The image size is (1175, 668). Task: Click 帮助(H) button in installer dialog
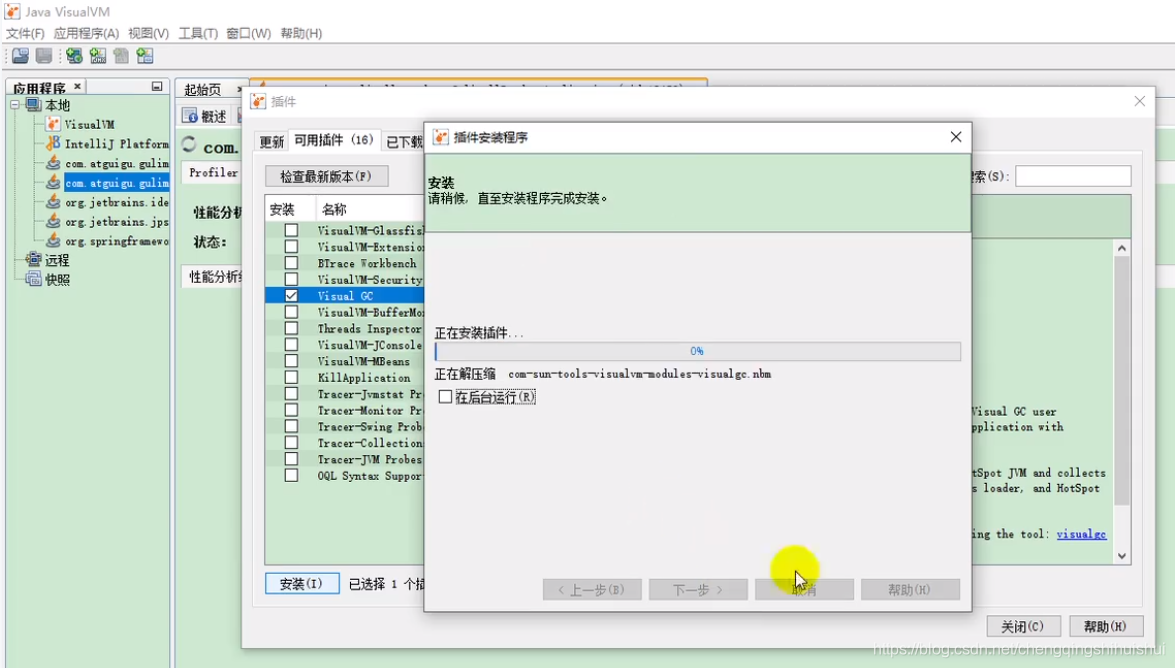pos(910,590)
